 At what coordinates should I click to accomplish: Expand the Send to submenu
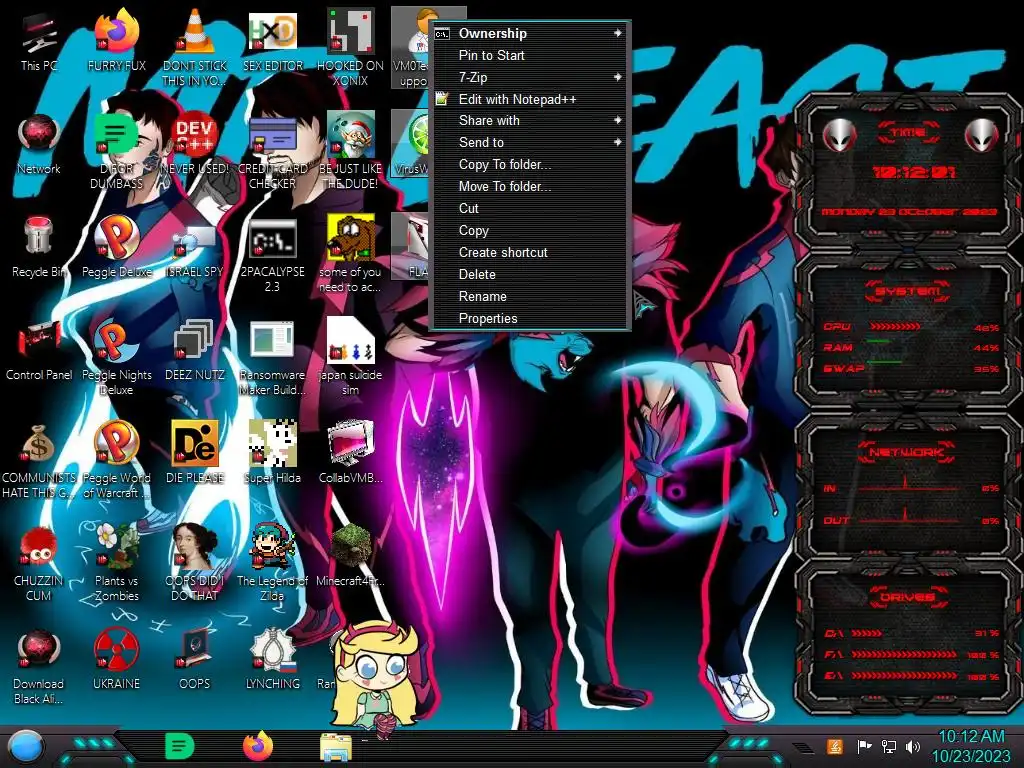click(530, 142)
